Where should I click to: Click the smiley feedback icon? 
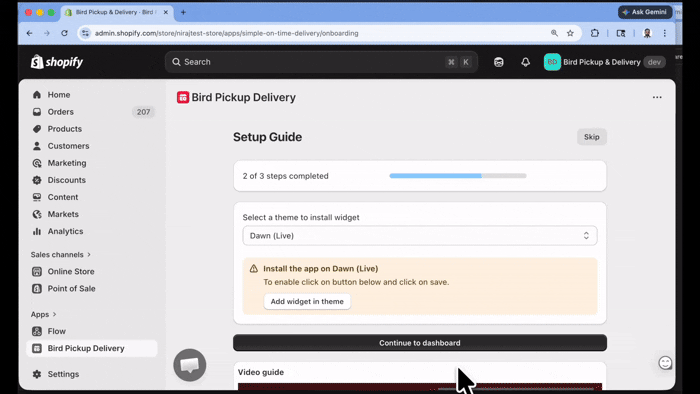click(665, 363)
